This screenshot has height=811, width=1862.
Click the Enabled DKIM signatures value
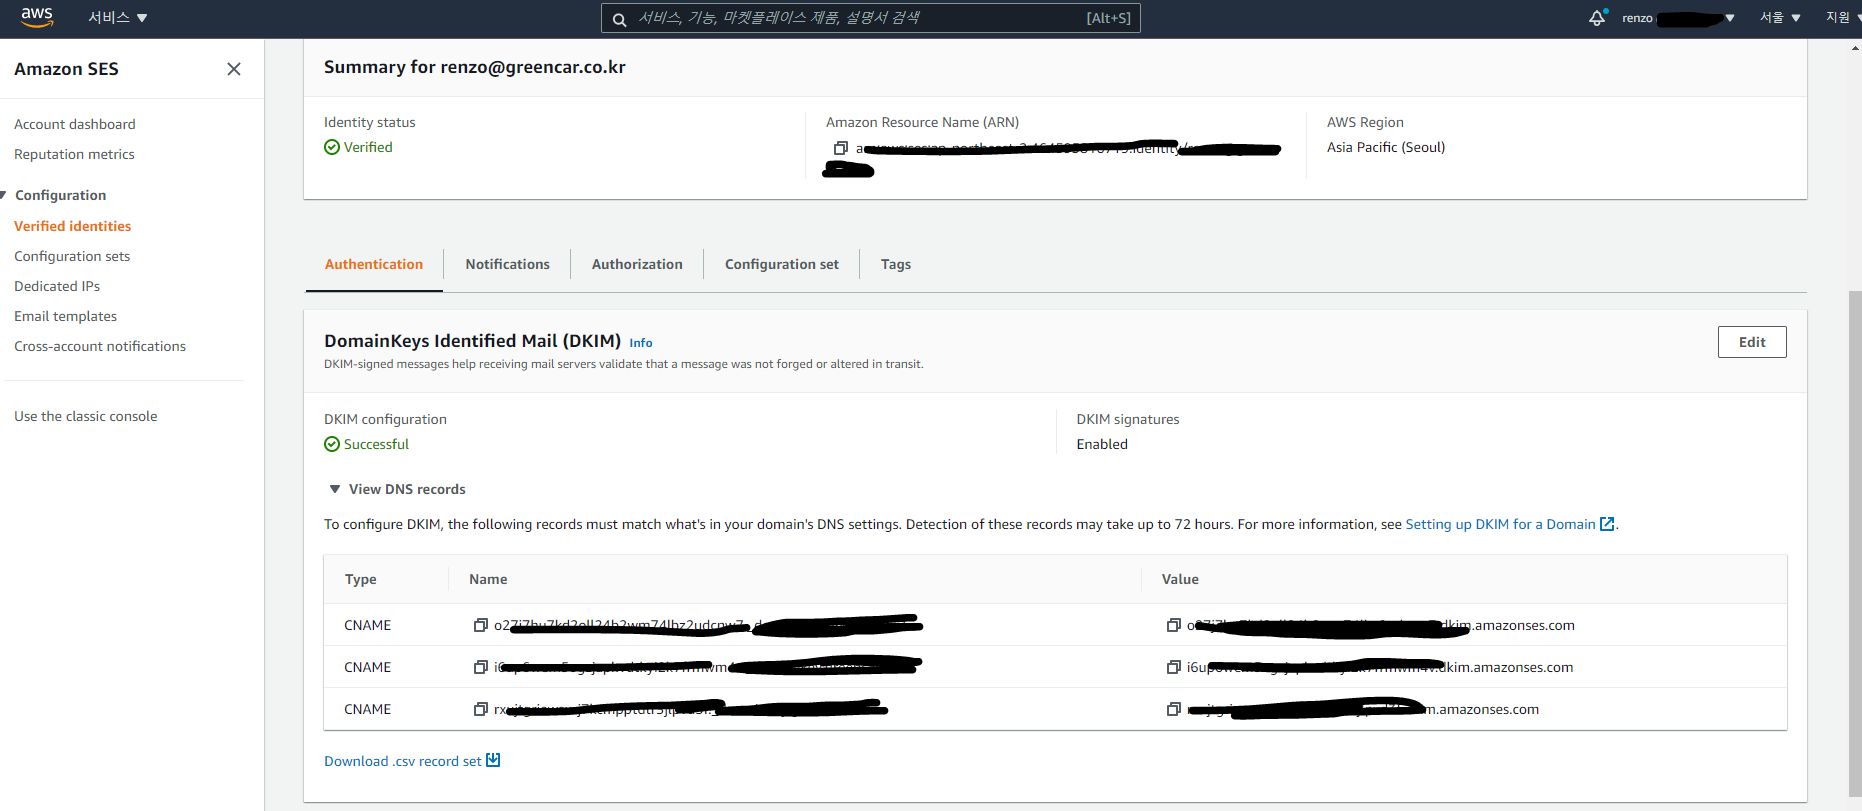[x=1102, y=444]
